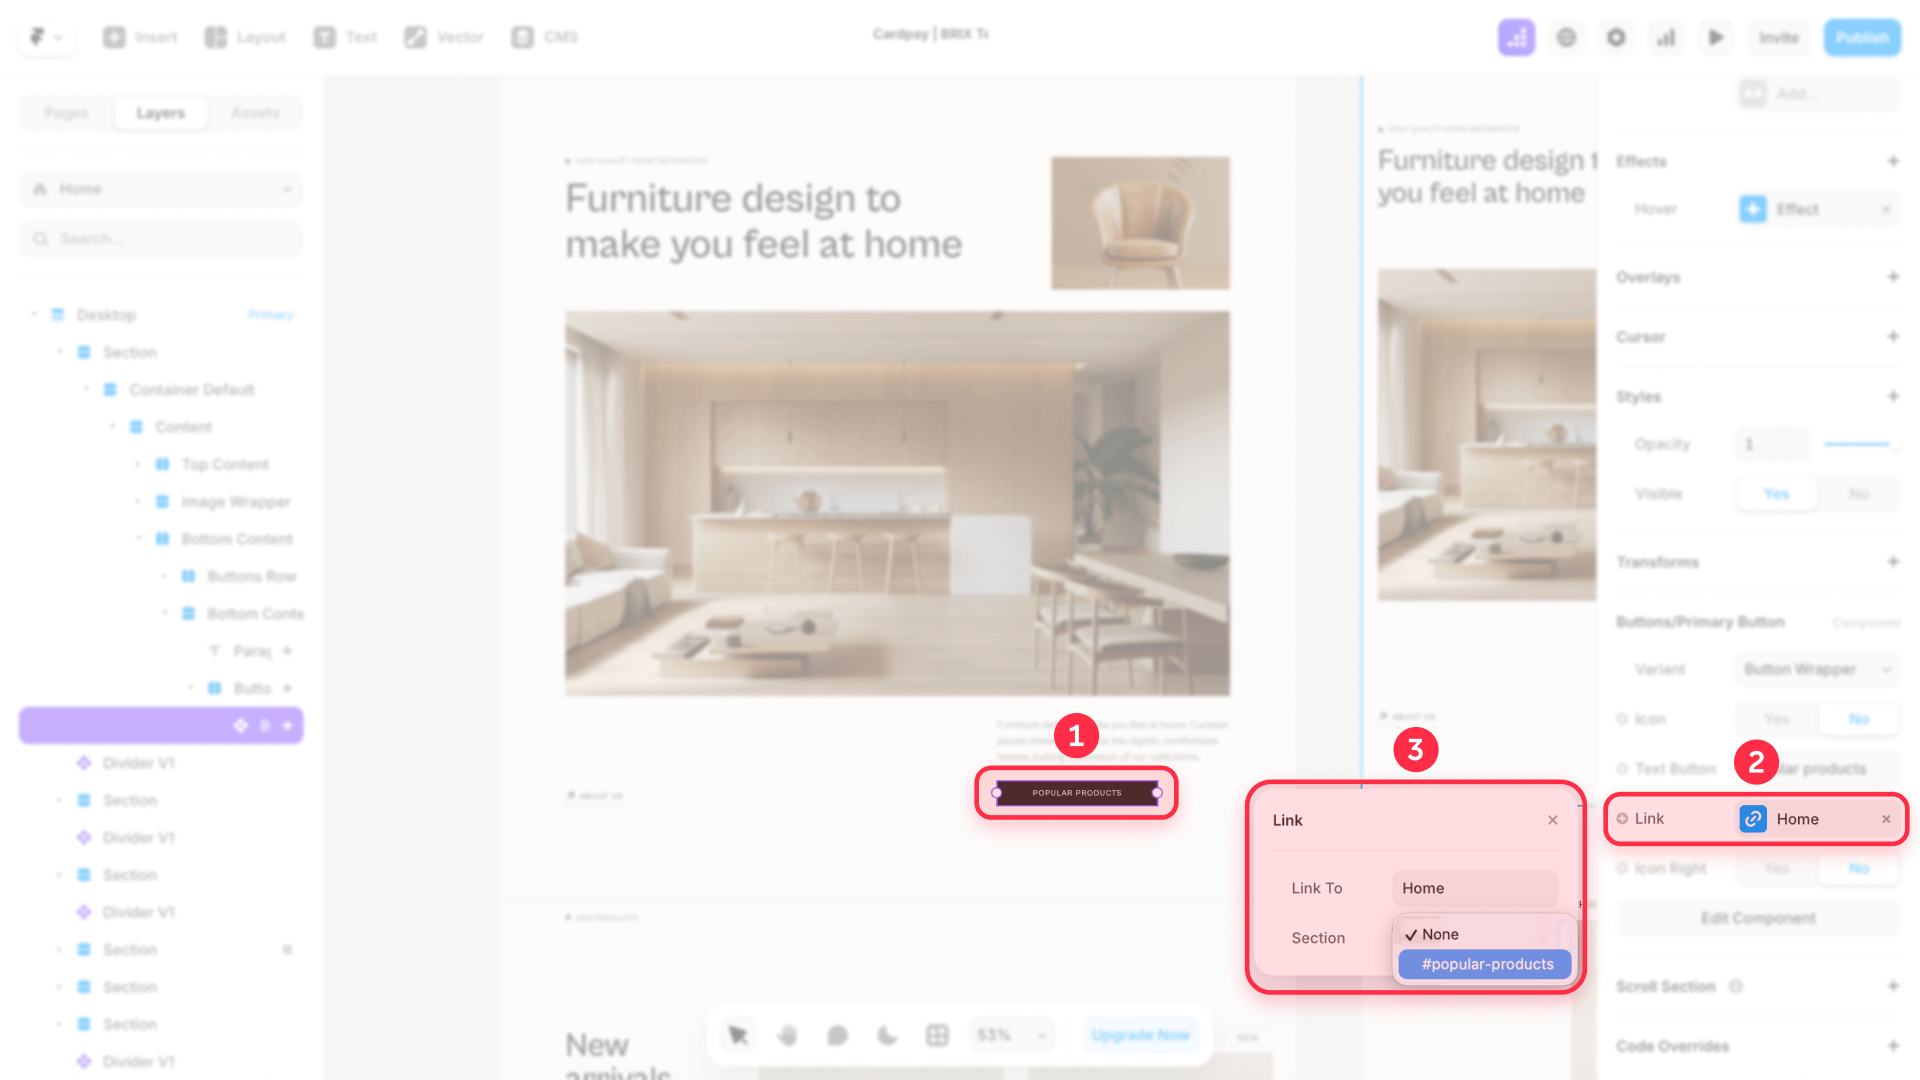Toggle dark mode moon icon
Screen dimensions: 1920x1080
click(x=888, y=1035)
